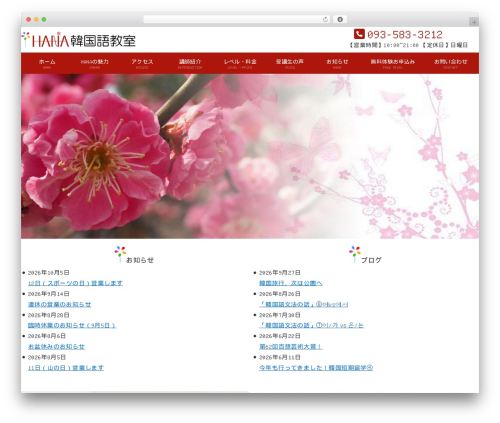The width and height of the screenshot is (500, 423).
Task: Open blog link 韓国旅行、次は公園へ
Action: coord(291,283)
